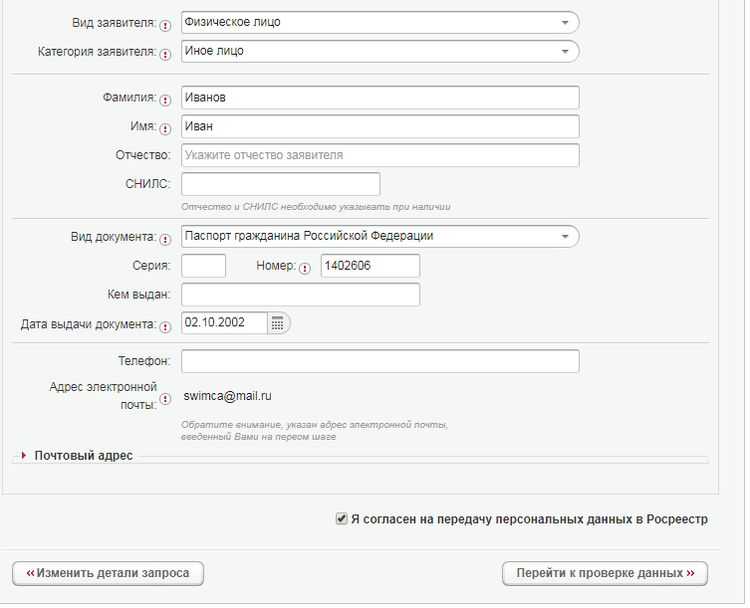Click the hint icon beside Имя label

coord(165,129)
